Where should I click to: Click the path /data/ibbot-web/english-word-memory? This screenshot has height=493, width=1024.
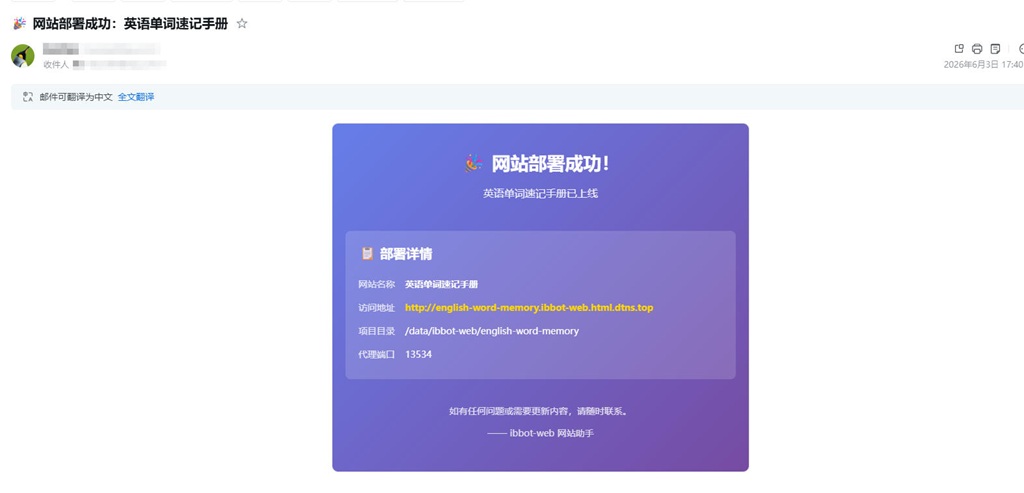492,331
